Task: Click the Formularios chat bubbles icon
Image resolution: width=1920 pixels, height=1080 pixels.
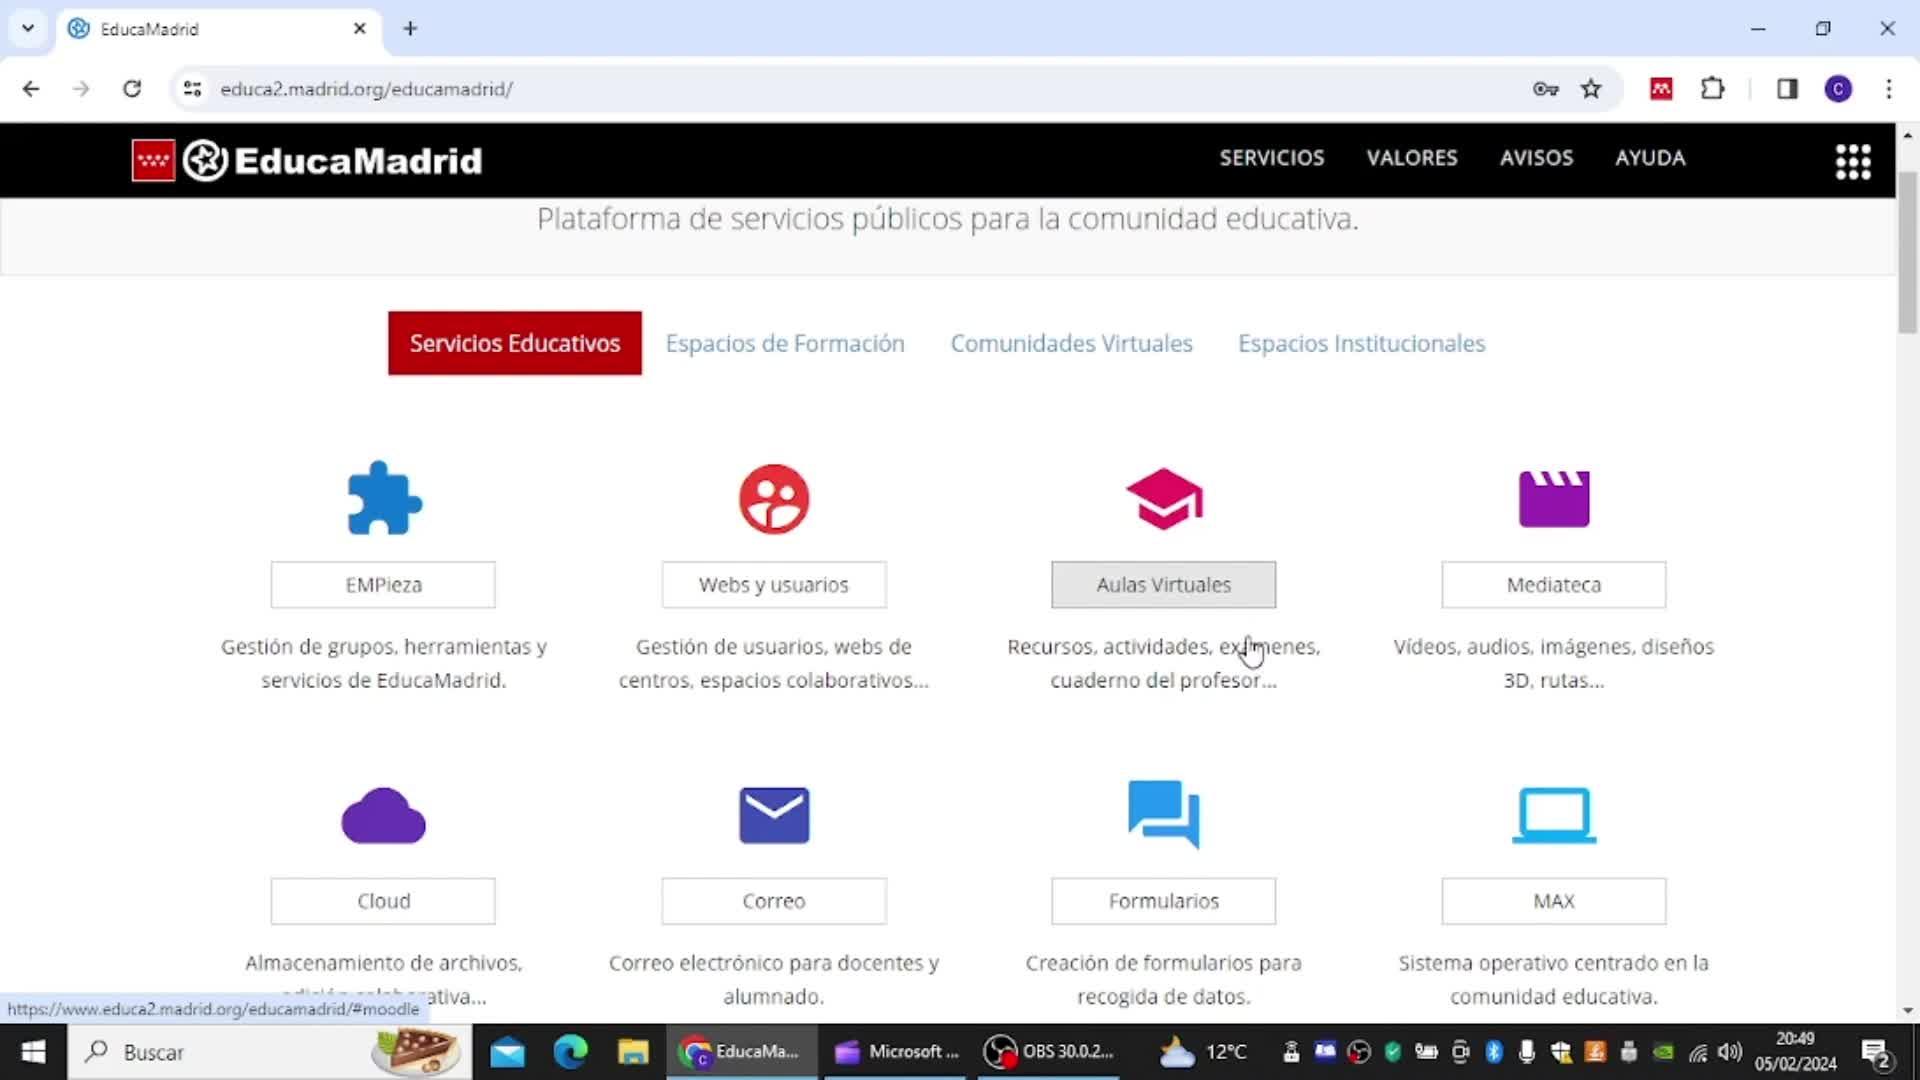Action: click(x=1164, y=814)
